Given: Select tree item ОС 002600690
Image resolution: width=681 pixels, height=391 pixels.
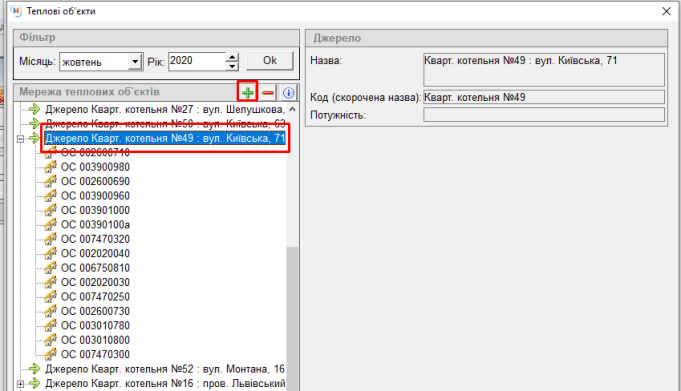Looking at the screenshot, I should [95, 182].
